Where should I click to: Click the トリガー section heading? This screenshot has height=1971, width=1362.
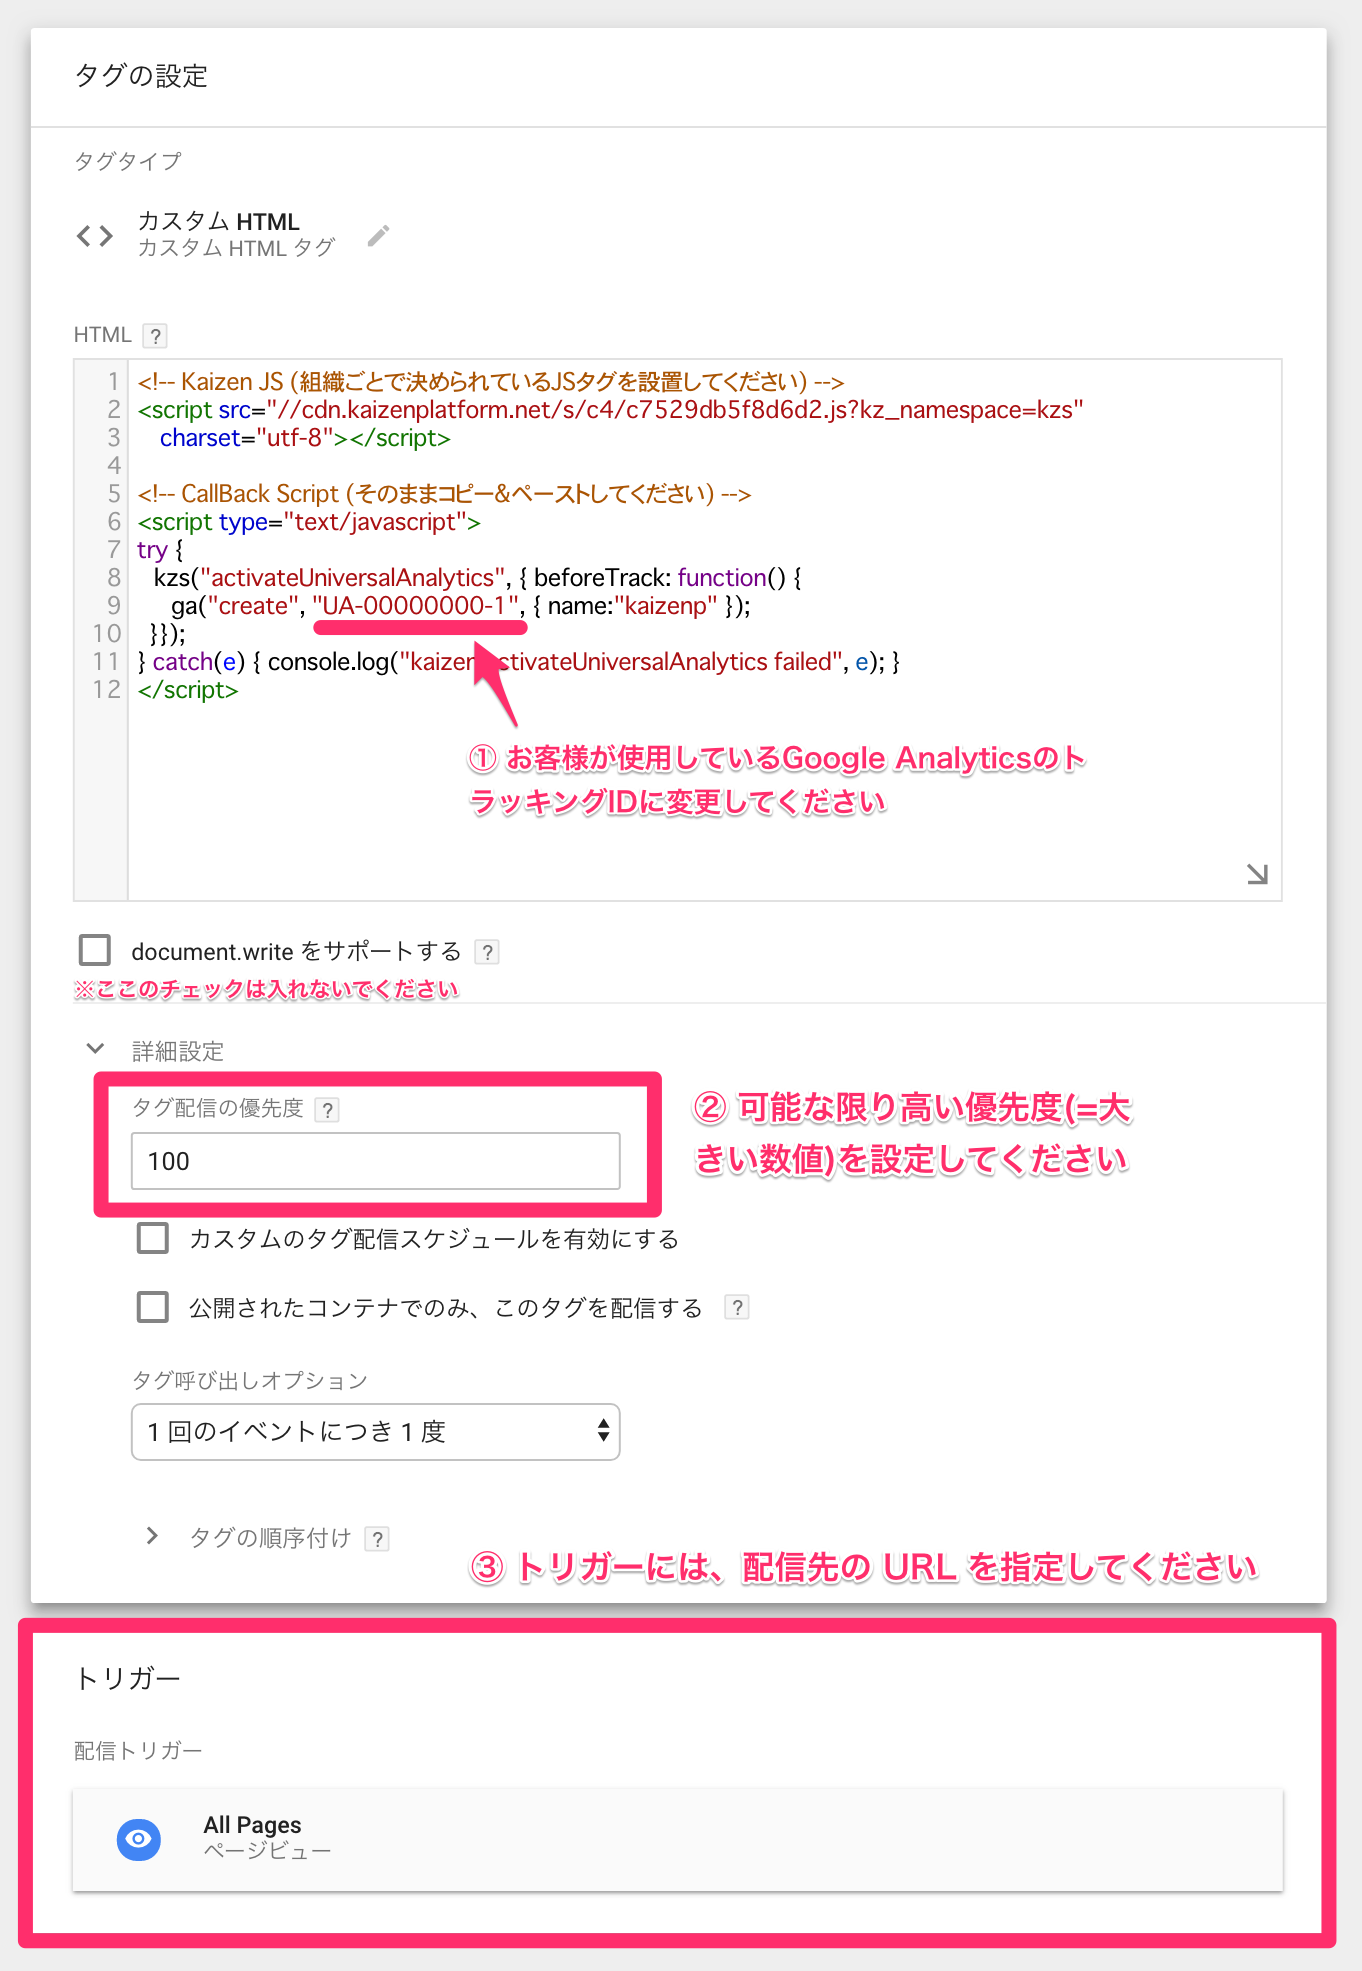(x=128, y=1678)
